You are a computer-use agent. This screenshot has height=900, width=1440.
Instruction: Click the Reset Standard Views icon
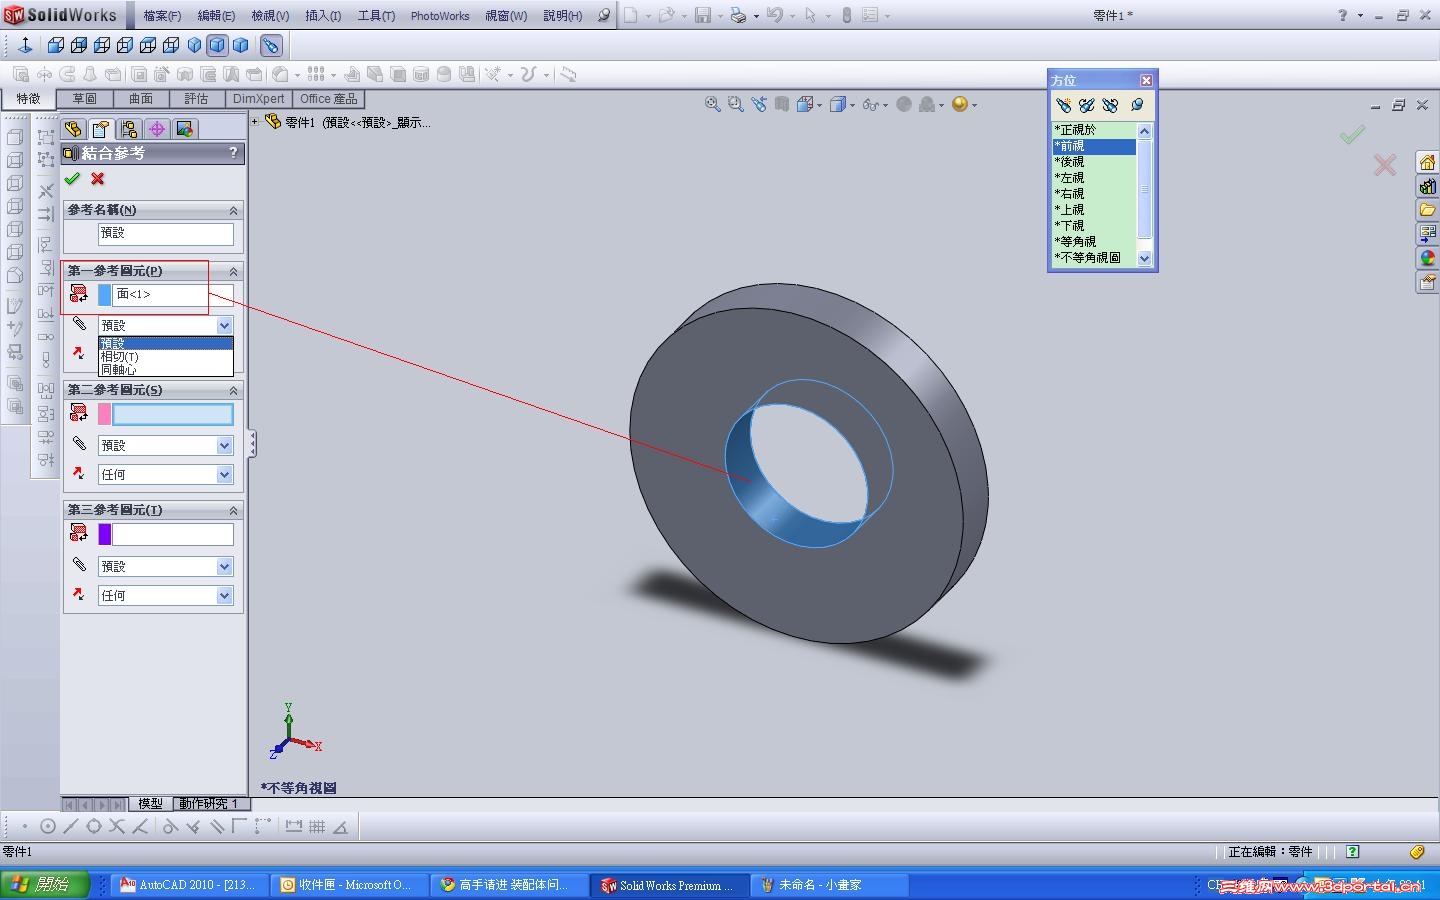pos(1110,105)
